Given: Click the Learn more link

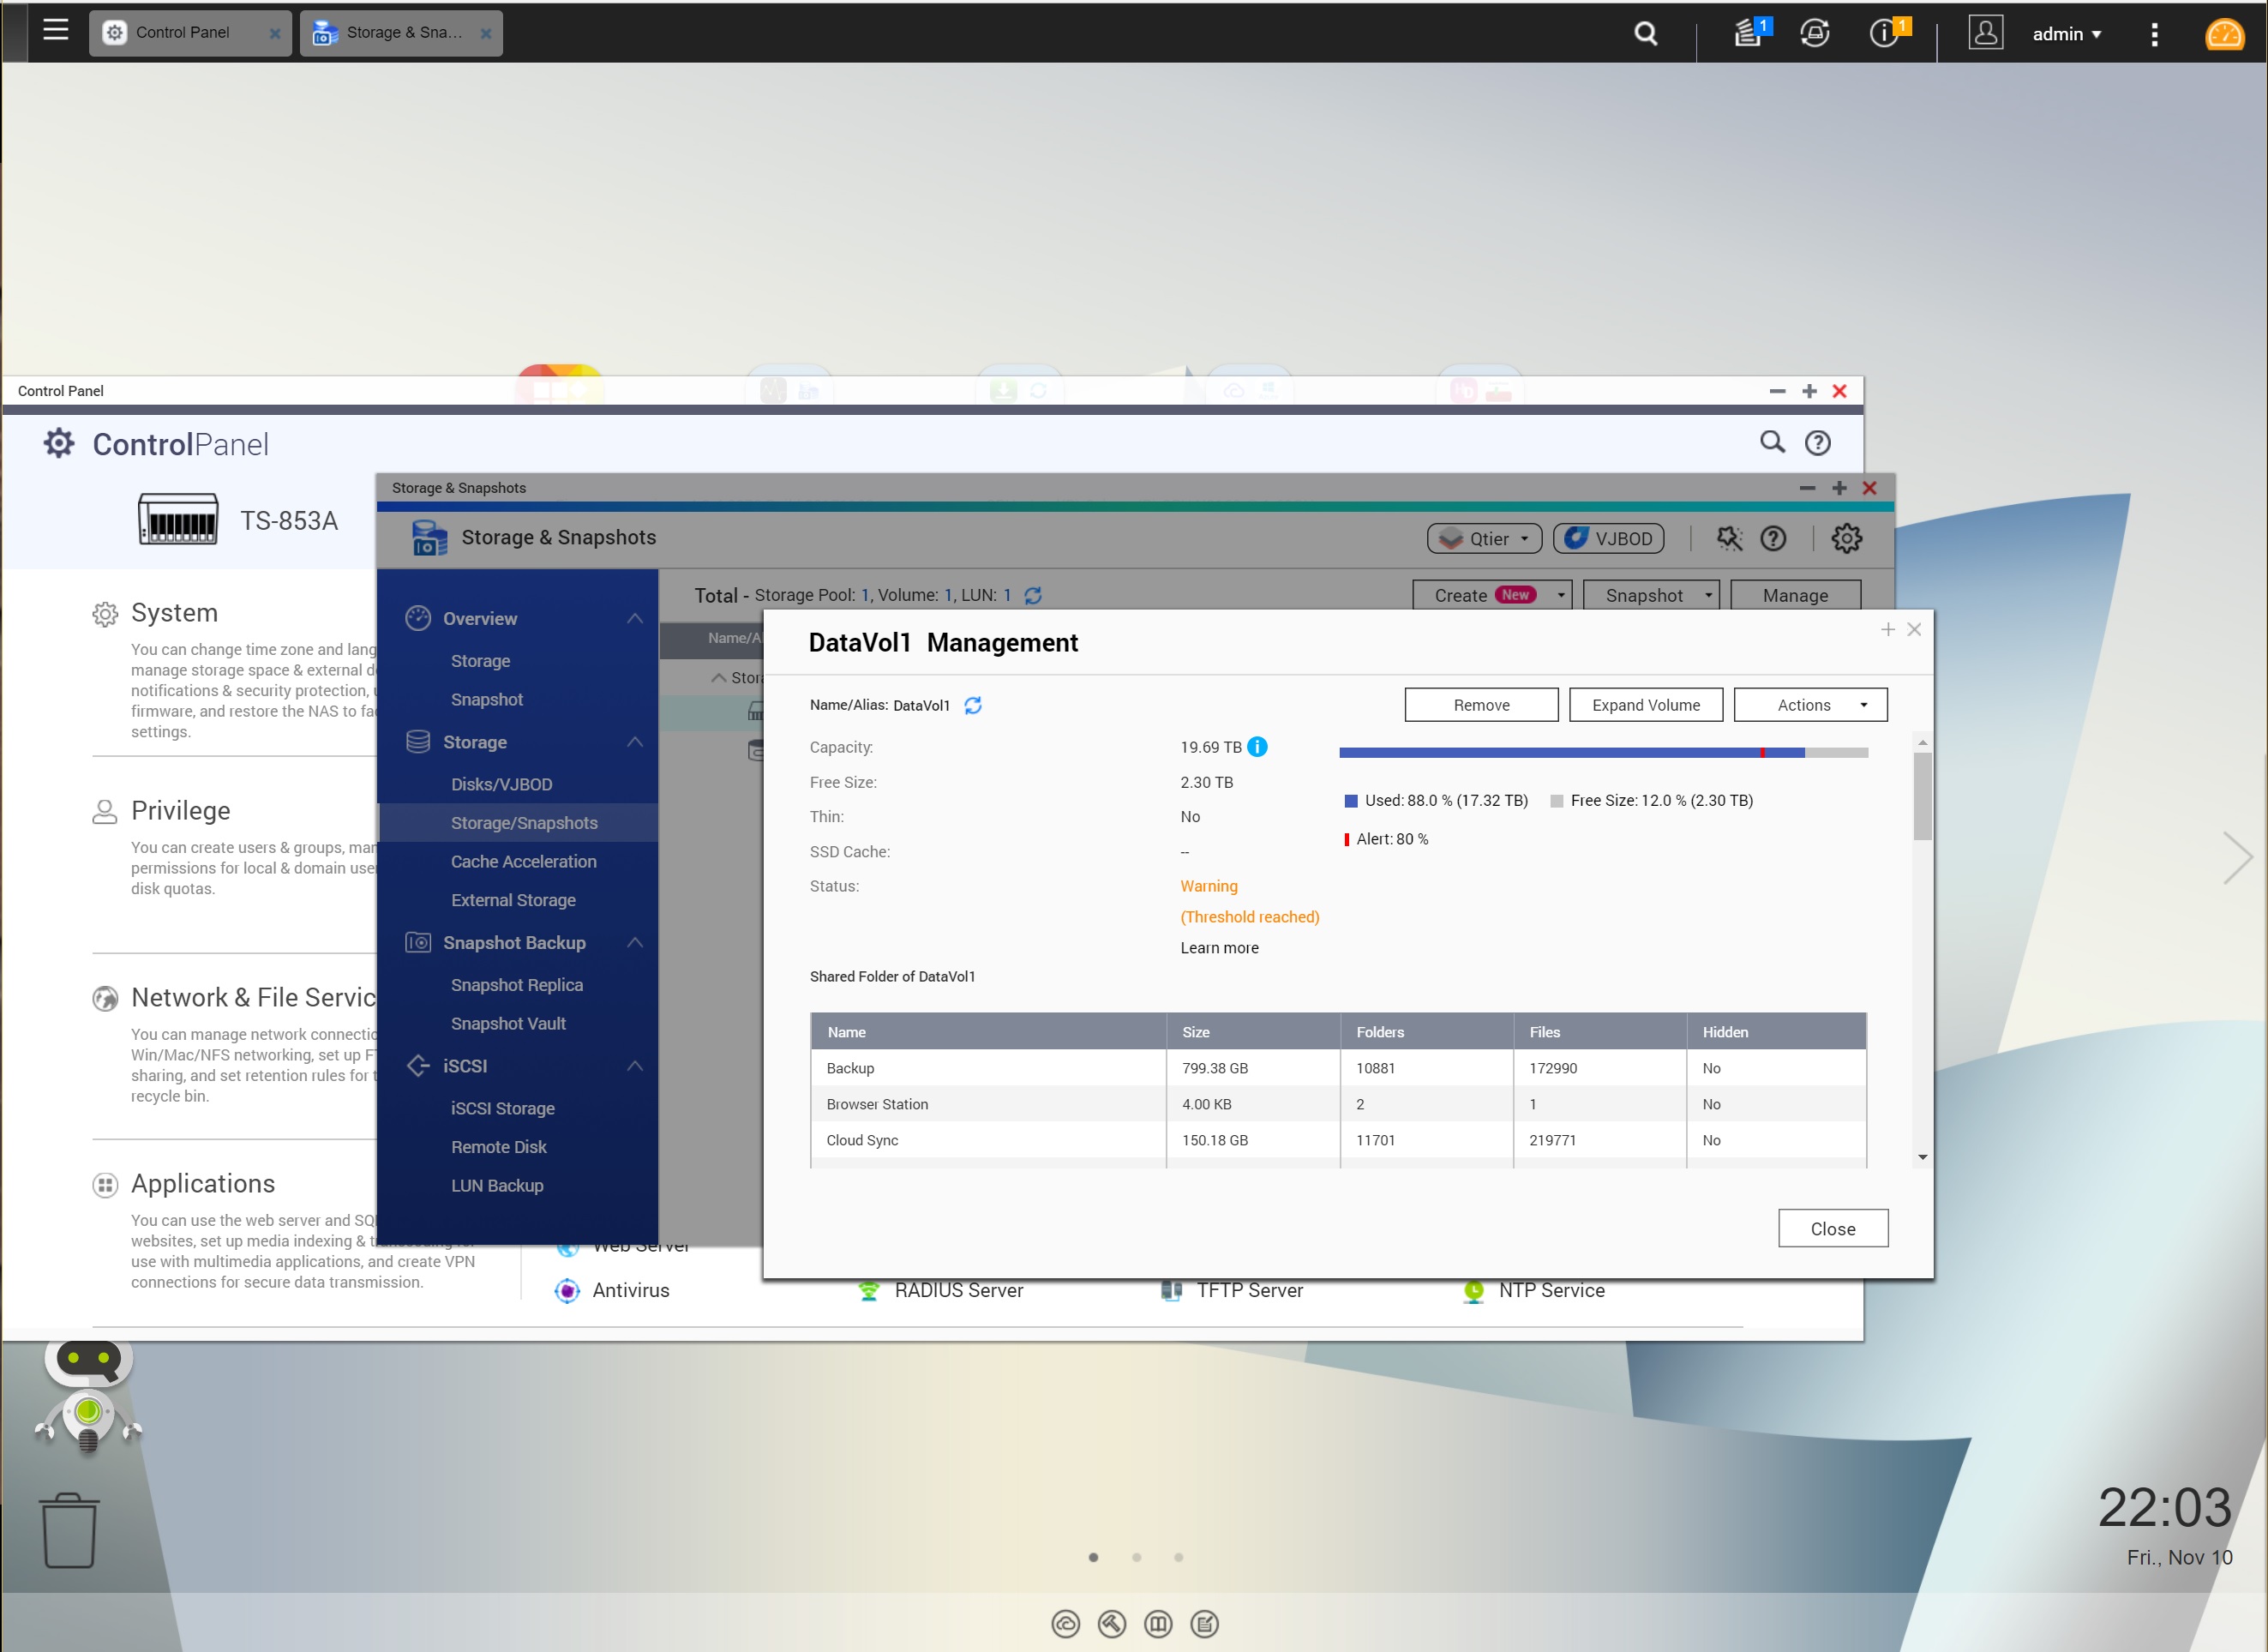Looking at the screenshot, I should pos(1219,947).
